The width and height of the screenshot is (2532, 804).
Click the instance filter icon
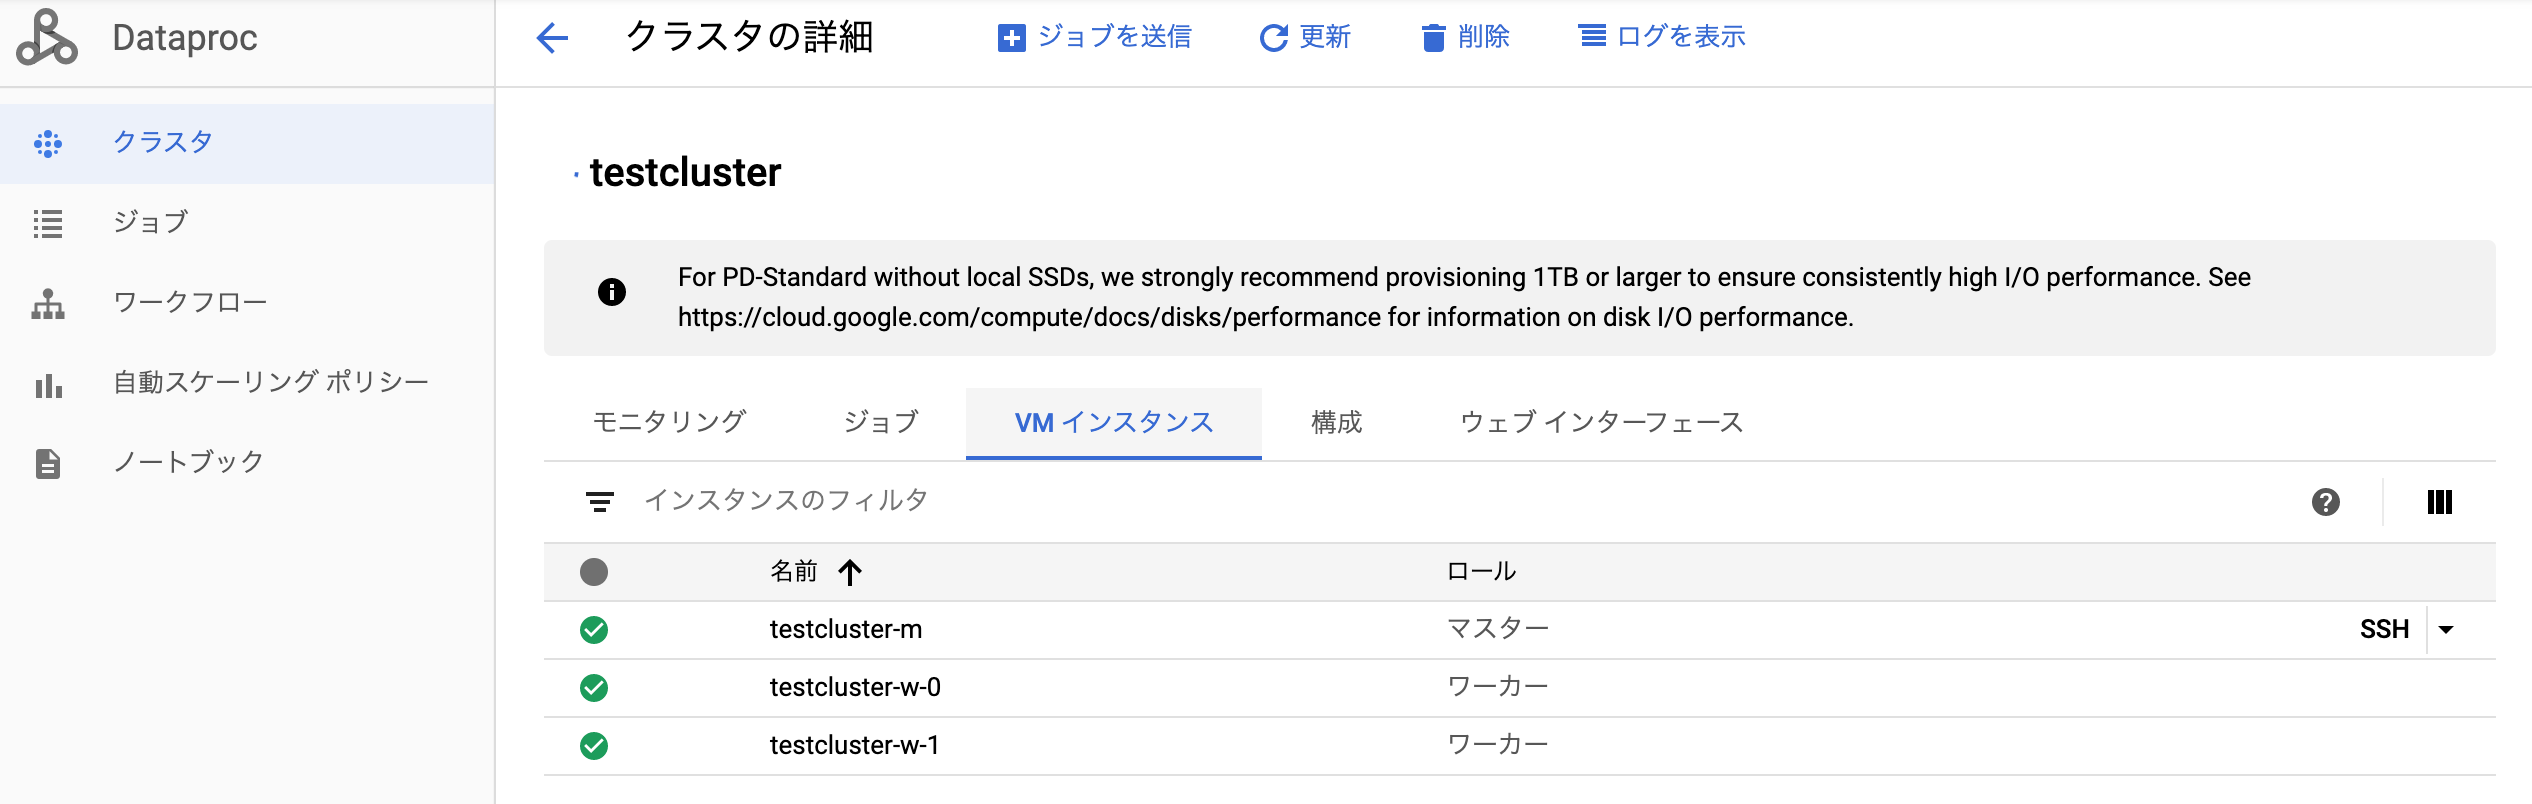[x=600, y=502]
